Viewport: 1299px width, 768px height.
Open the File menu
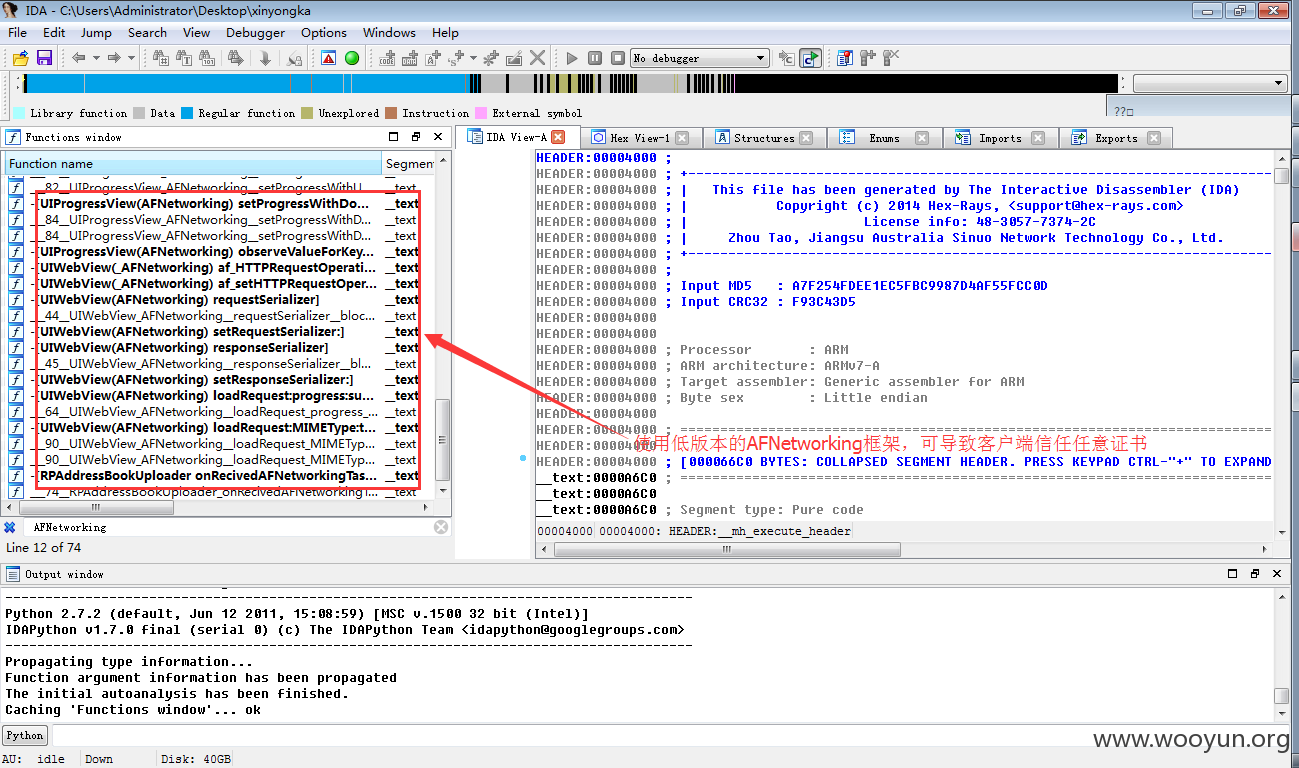[18, 32]
